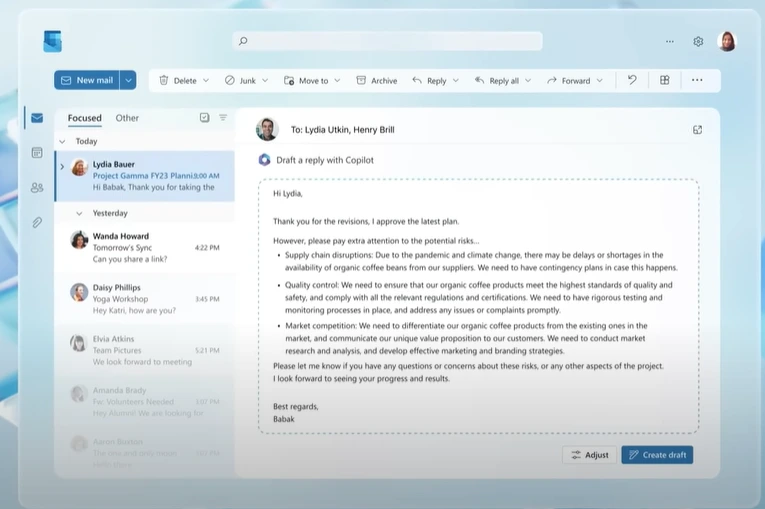765x509 pixels.
Task: Open the attachments paperclip sidebar icon
Action: click(x=37, y=223)
